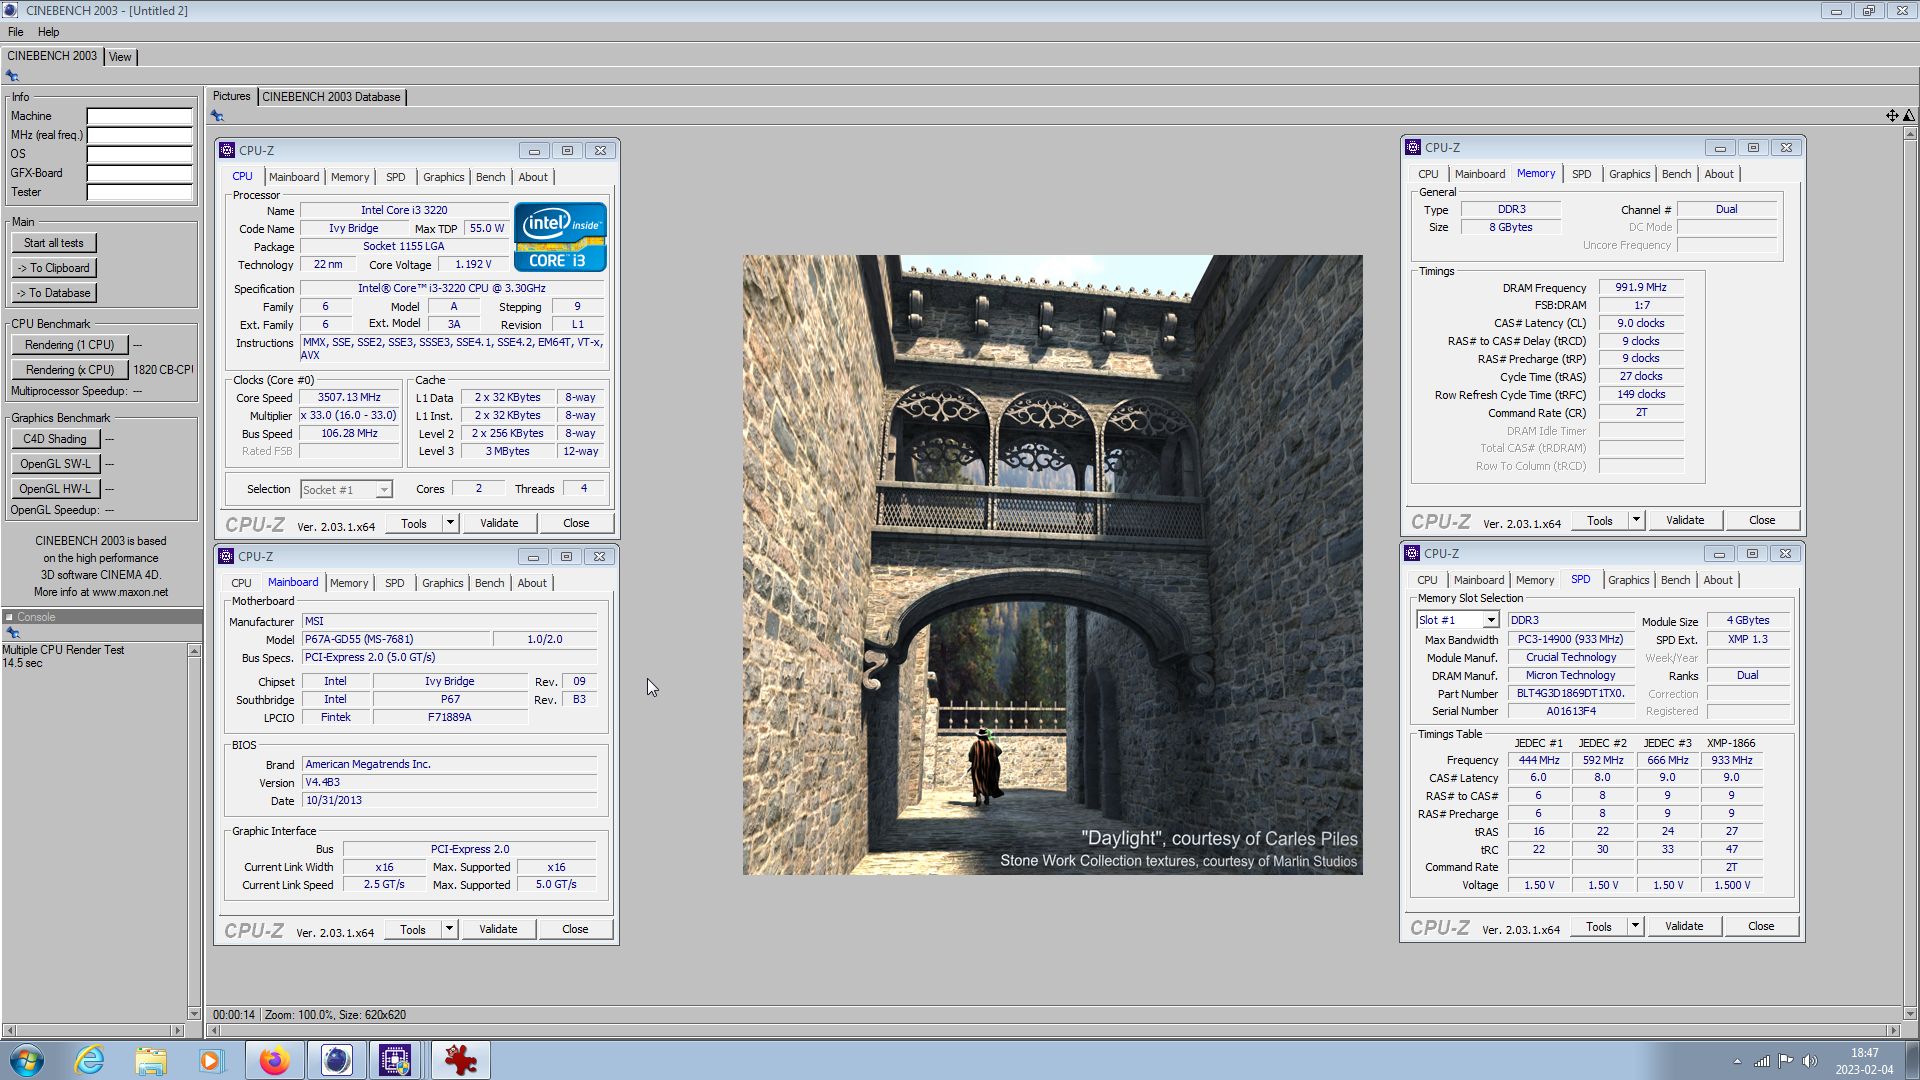
Task: Click the Console panel scroll up arrow
Action: pyautogui.click(x=194, y=651)
